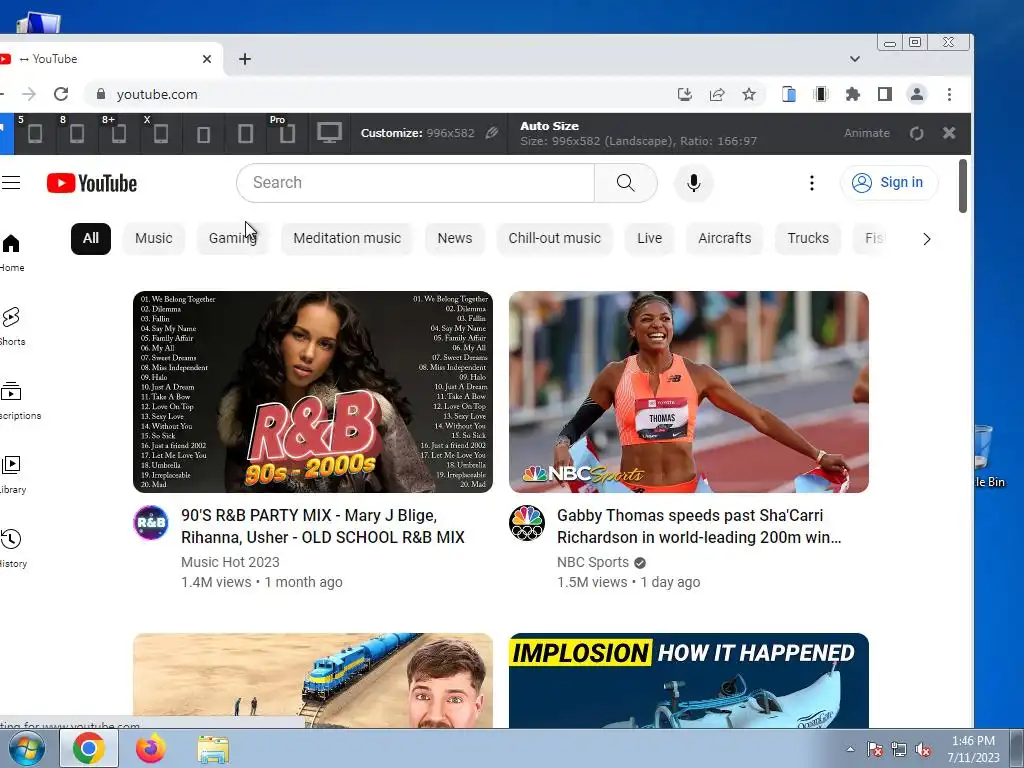This screenshot has height=768, width=1024.
Task: Open the IMPLOSION HOW IT HAPPENED thumbnail
Action: coord(689,680)
